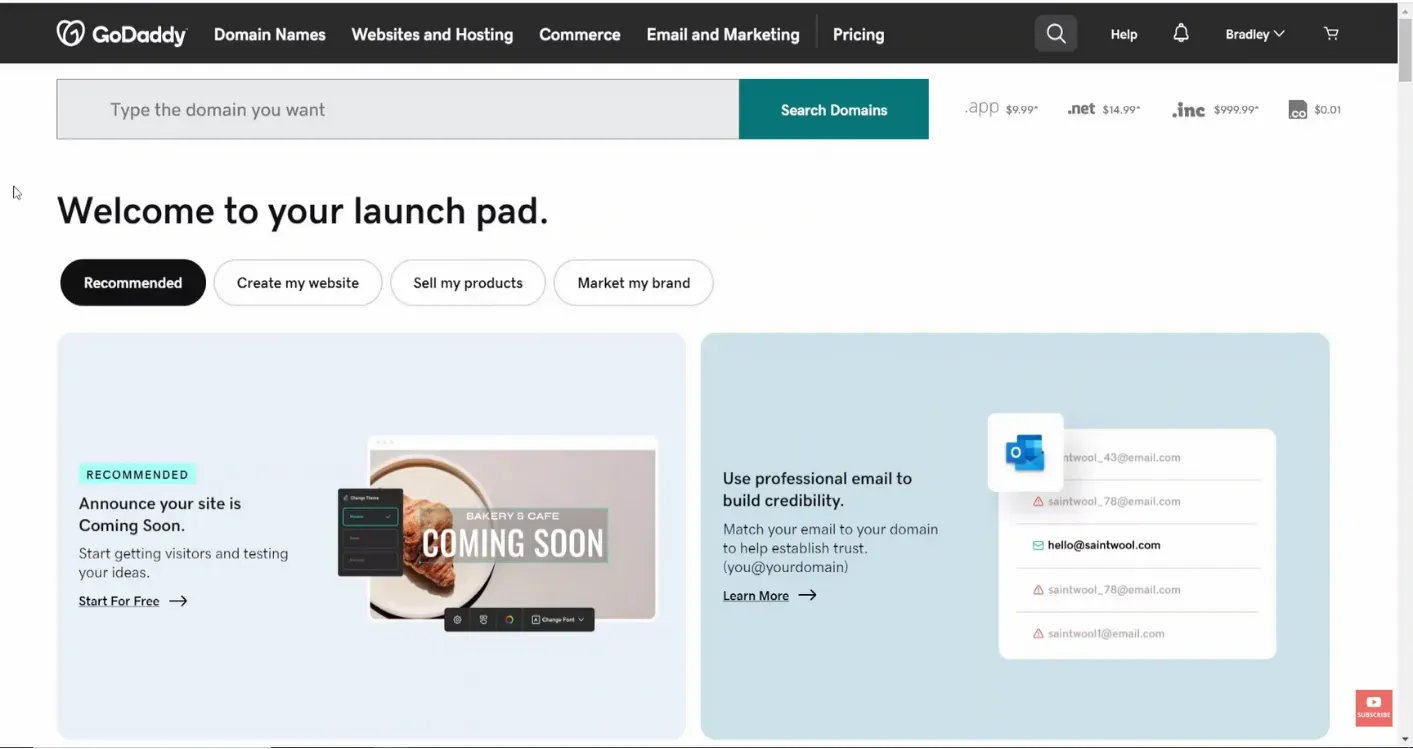
Task: Switch to Create my website tab
Action: 298,283
